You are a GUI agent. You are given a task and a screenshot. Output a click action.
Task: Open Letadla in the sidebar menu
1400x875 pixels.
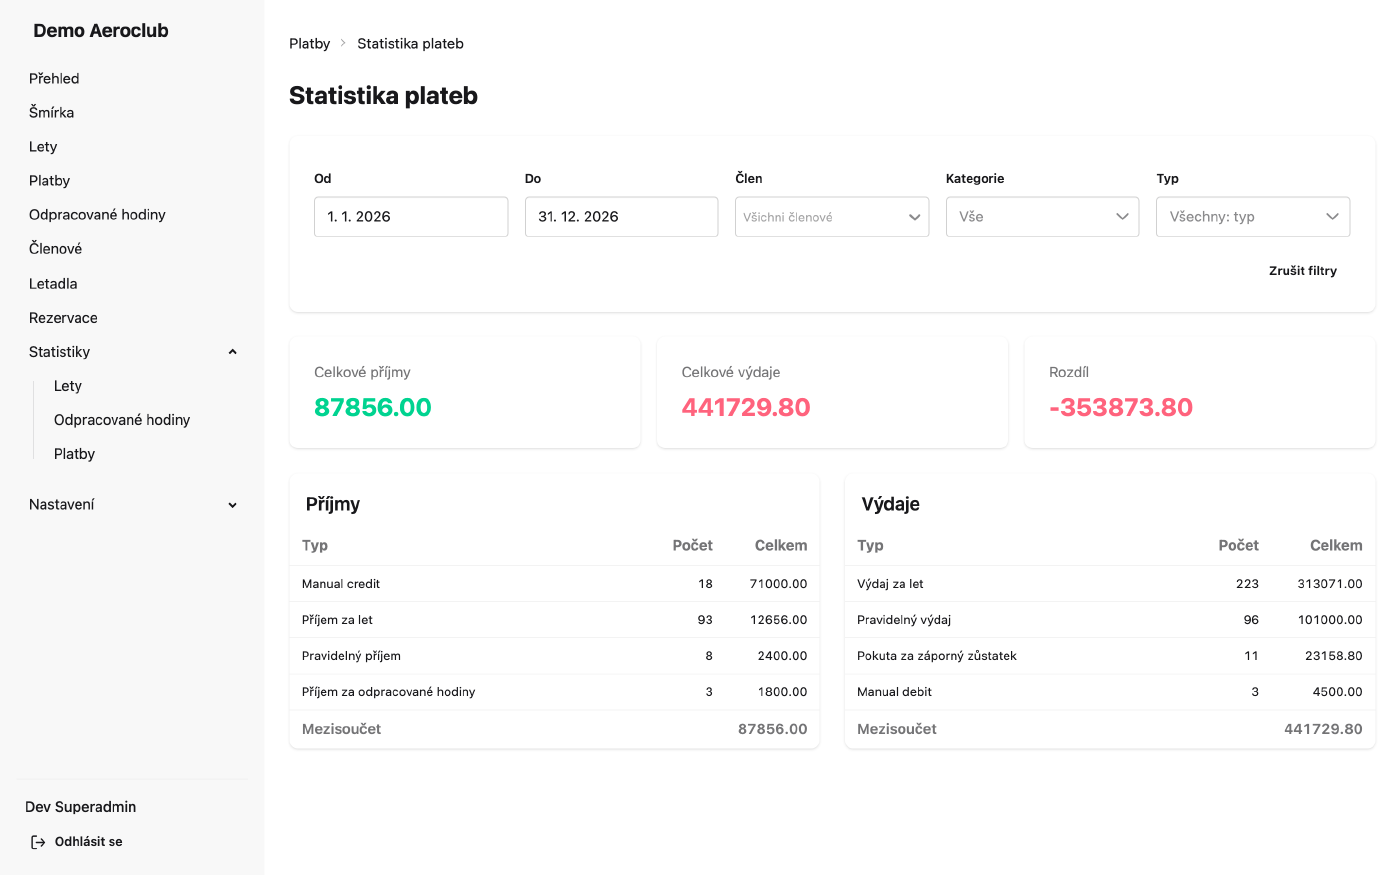[x=53, y=284]
